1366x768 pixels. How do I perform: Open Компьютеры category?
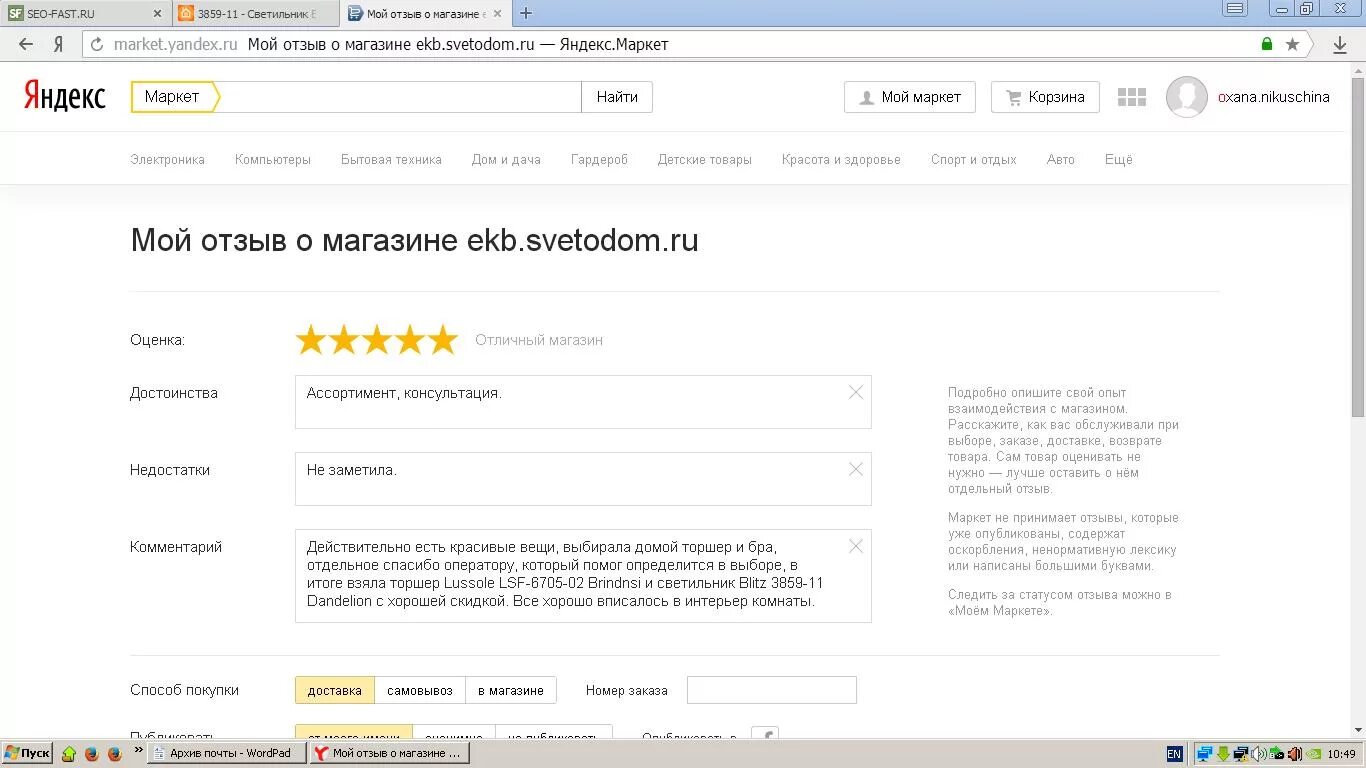pos(273,160)
